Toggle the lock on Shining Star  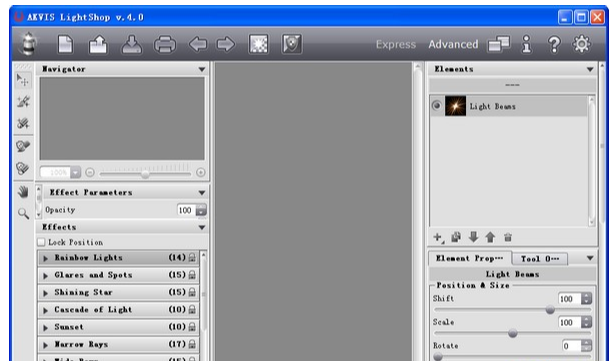click(x=192, y=292)
